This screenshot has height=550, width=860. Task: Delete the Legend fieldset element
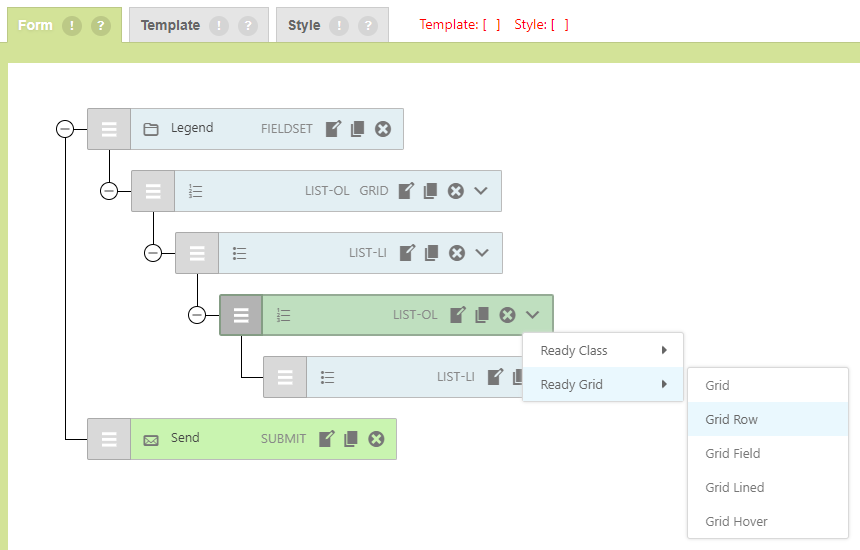click(383, 129)
